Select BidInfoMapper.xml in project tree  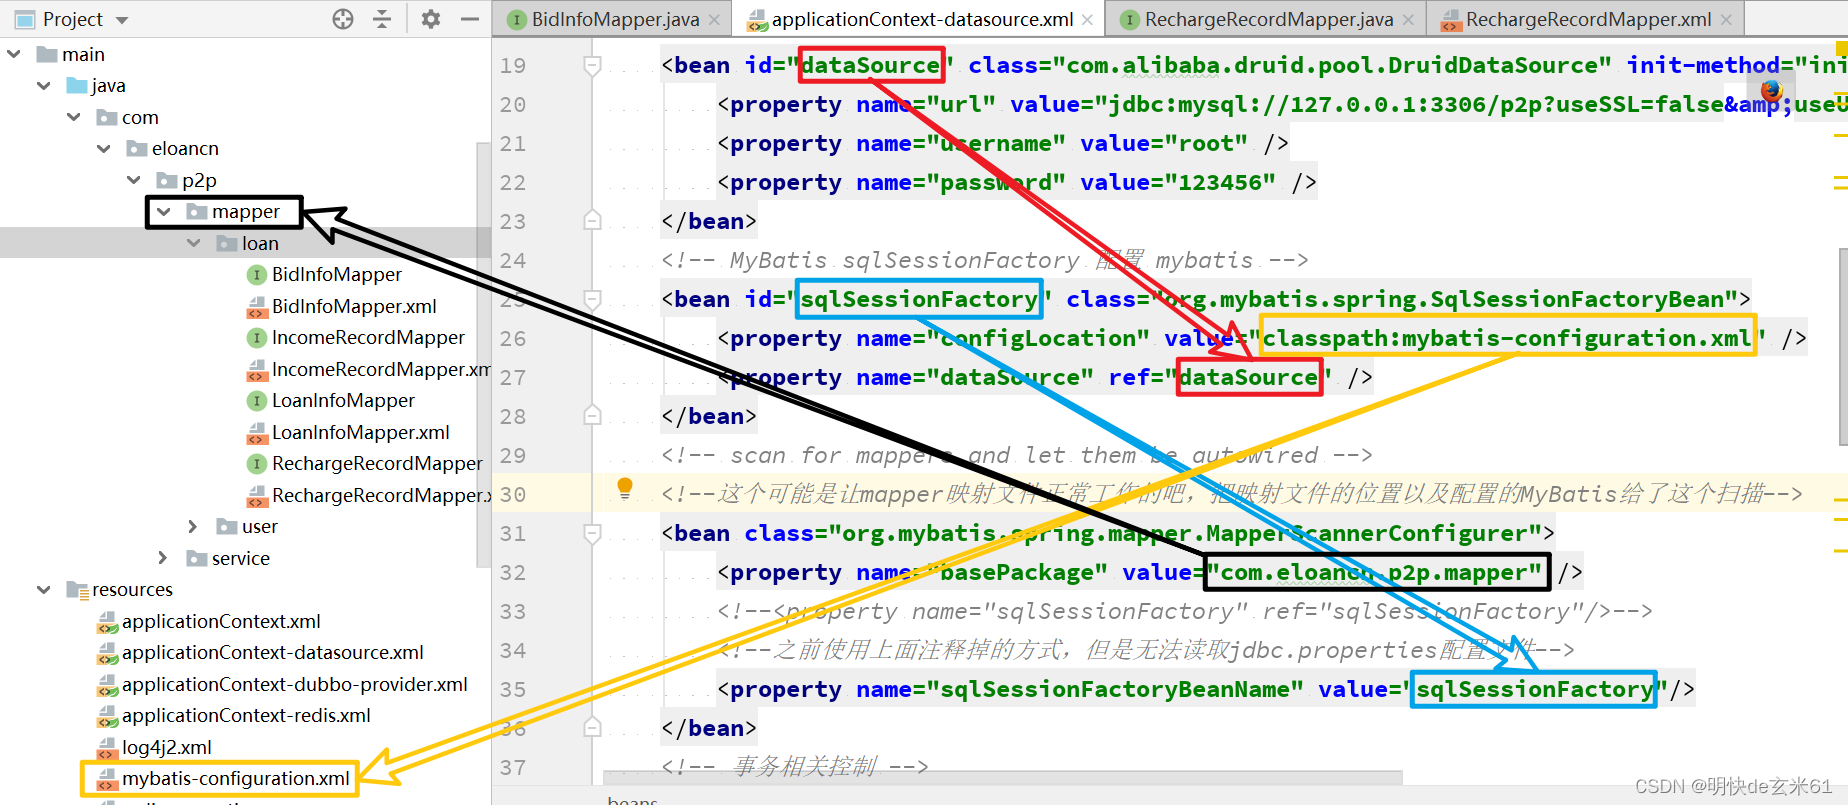(354, 306)
